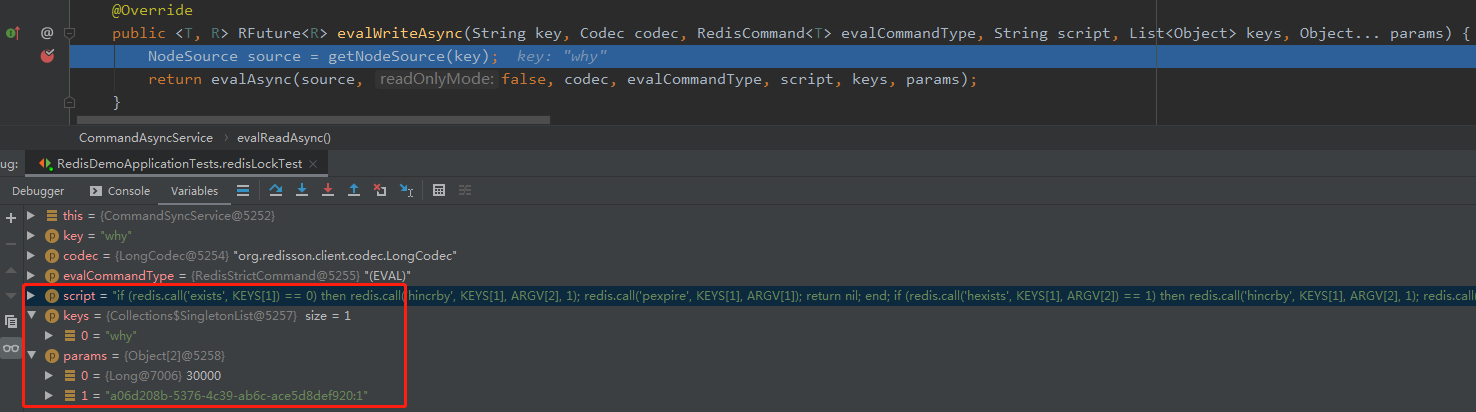Close the RedisDemoApplicationTests.redisLockTest debug tab
1476x412 pixels.
tap(313, 163)
